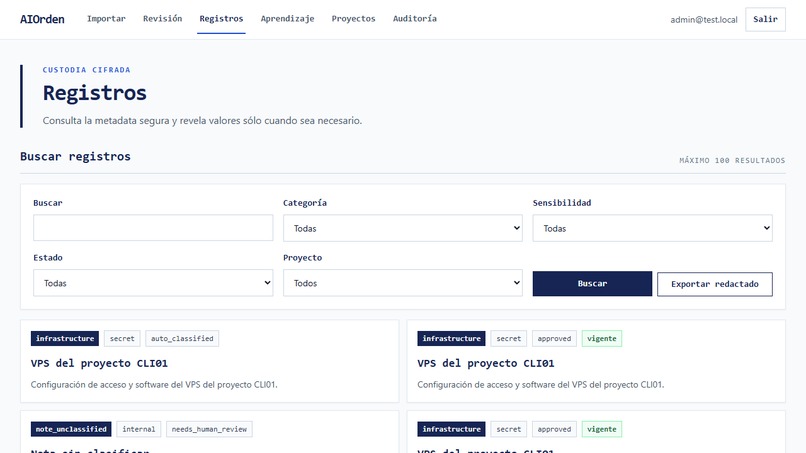The image size is (806, 453).
Task: Click the internal sensitivity tag
Action: pos(139,429)
